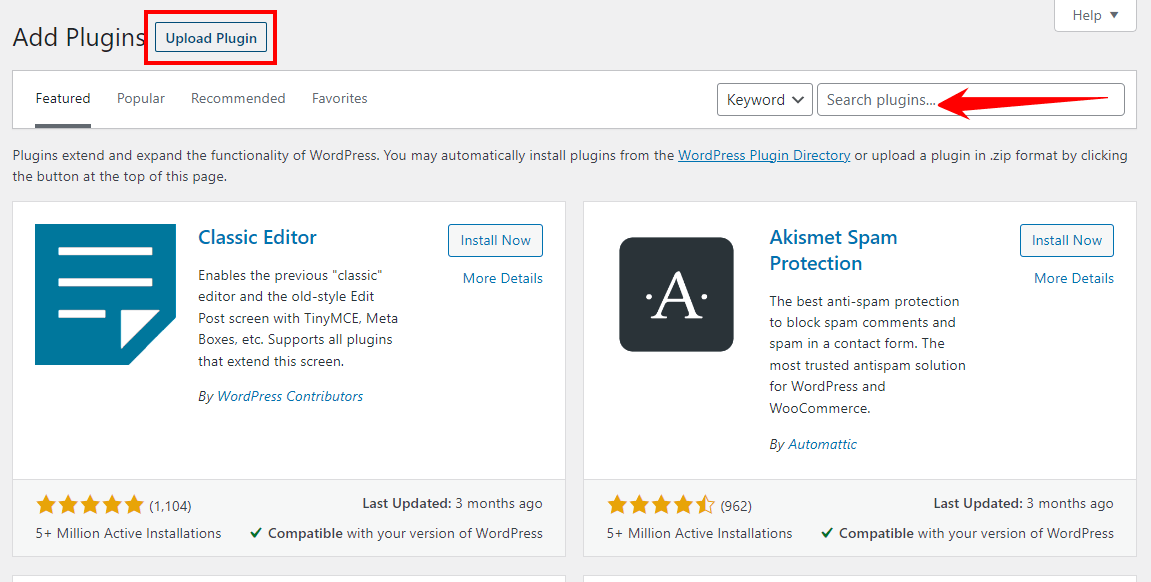
Task: Click the Classic Editor plugin icon
Action: pos(98,294)
